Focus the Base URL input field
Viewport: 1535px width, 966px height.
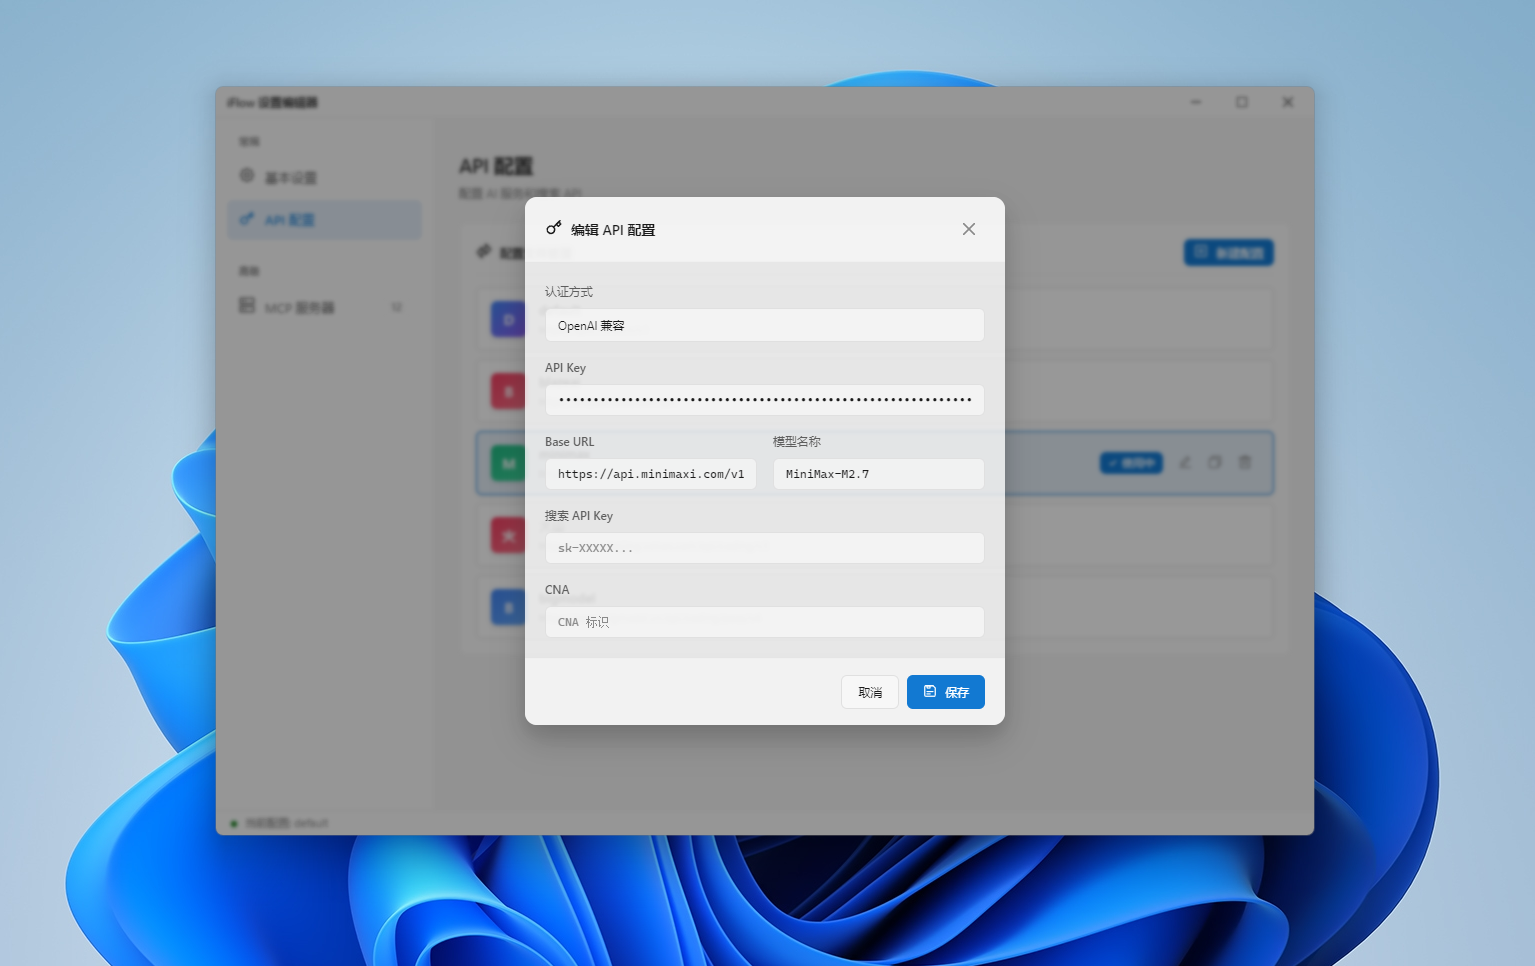tap(650, 474)
